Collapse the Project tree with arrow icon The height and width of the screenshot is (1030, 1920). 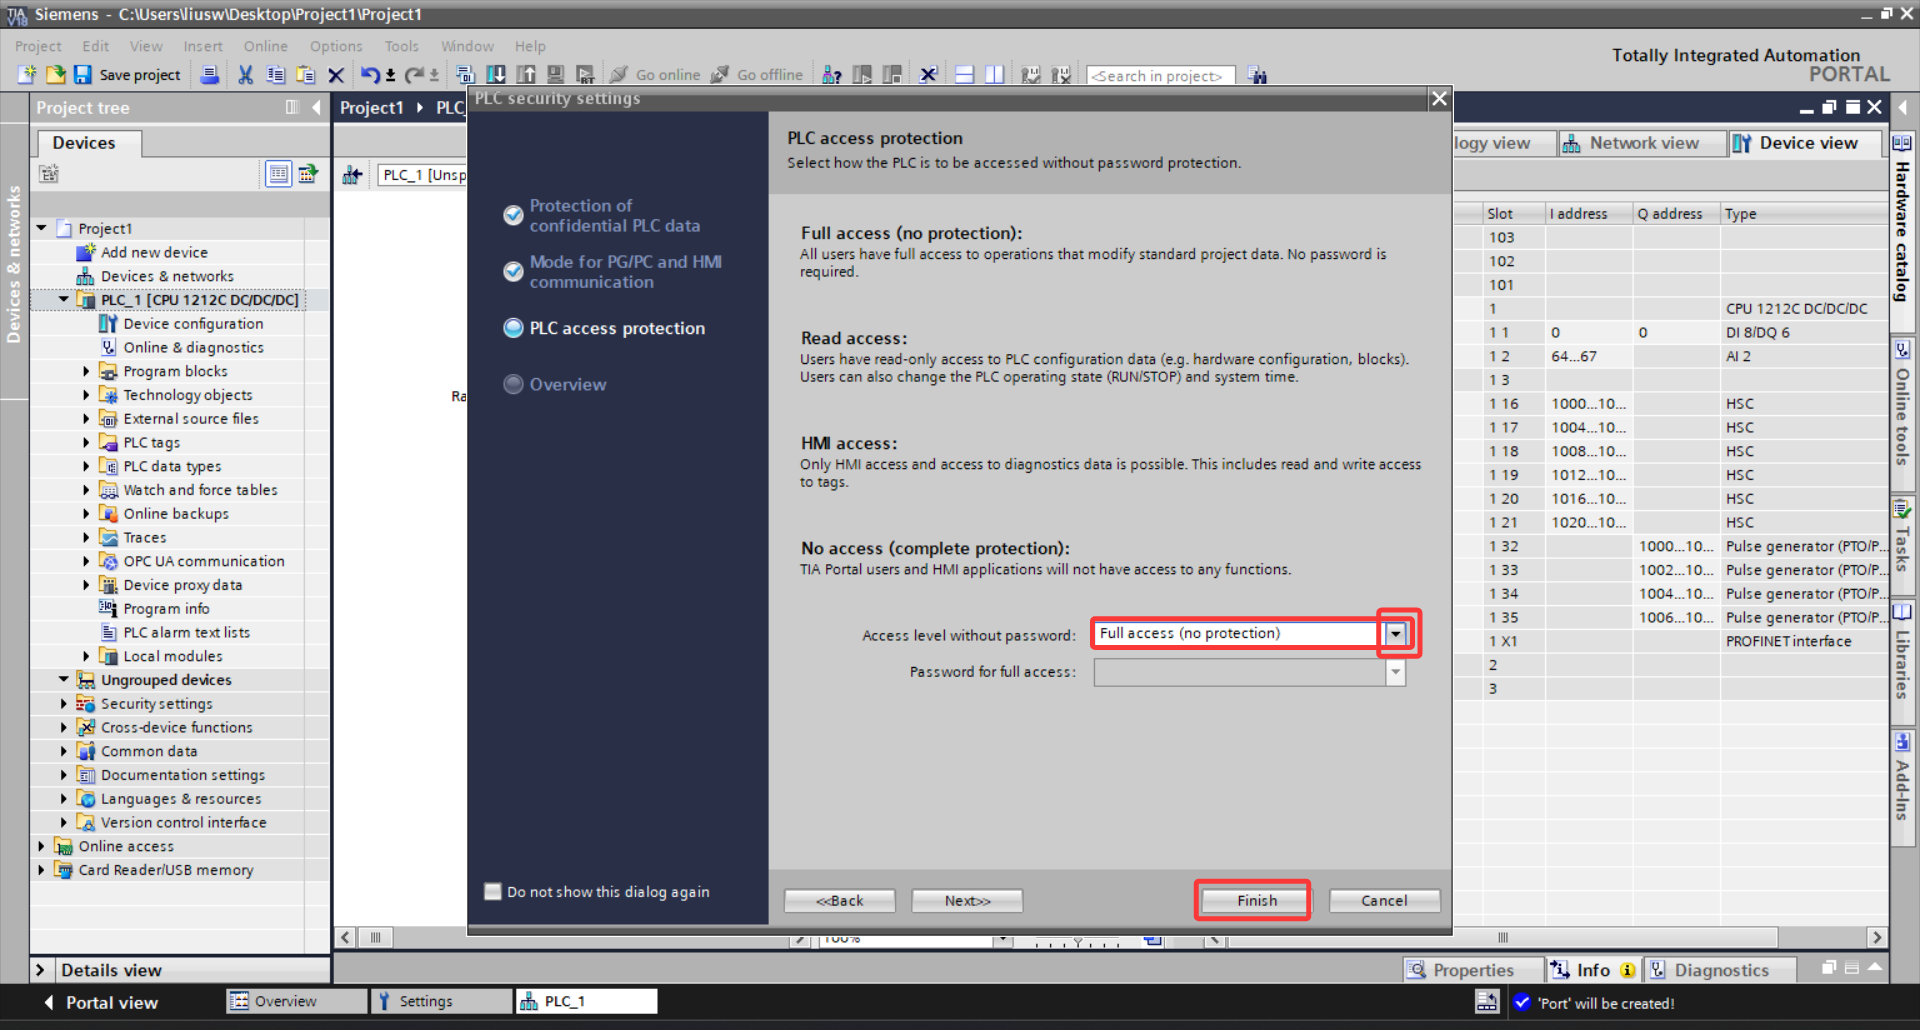[x=316, y=107]
